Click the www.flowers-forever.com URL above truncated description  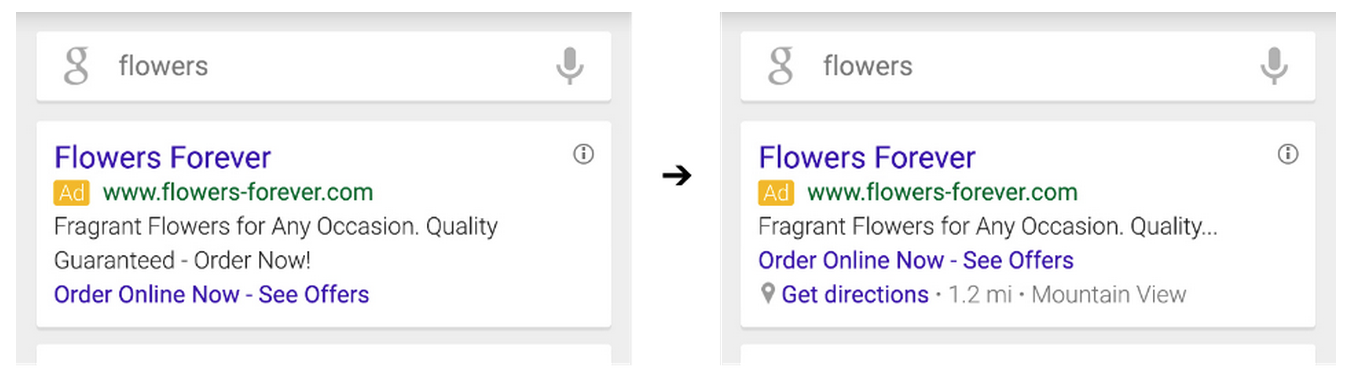[x=942, y=192]
